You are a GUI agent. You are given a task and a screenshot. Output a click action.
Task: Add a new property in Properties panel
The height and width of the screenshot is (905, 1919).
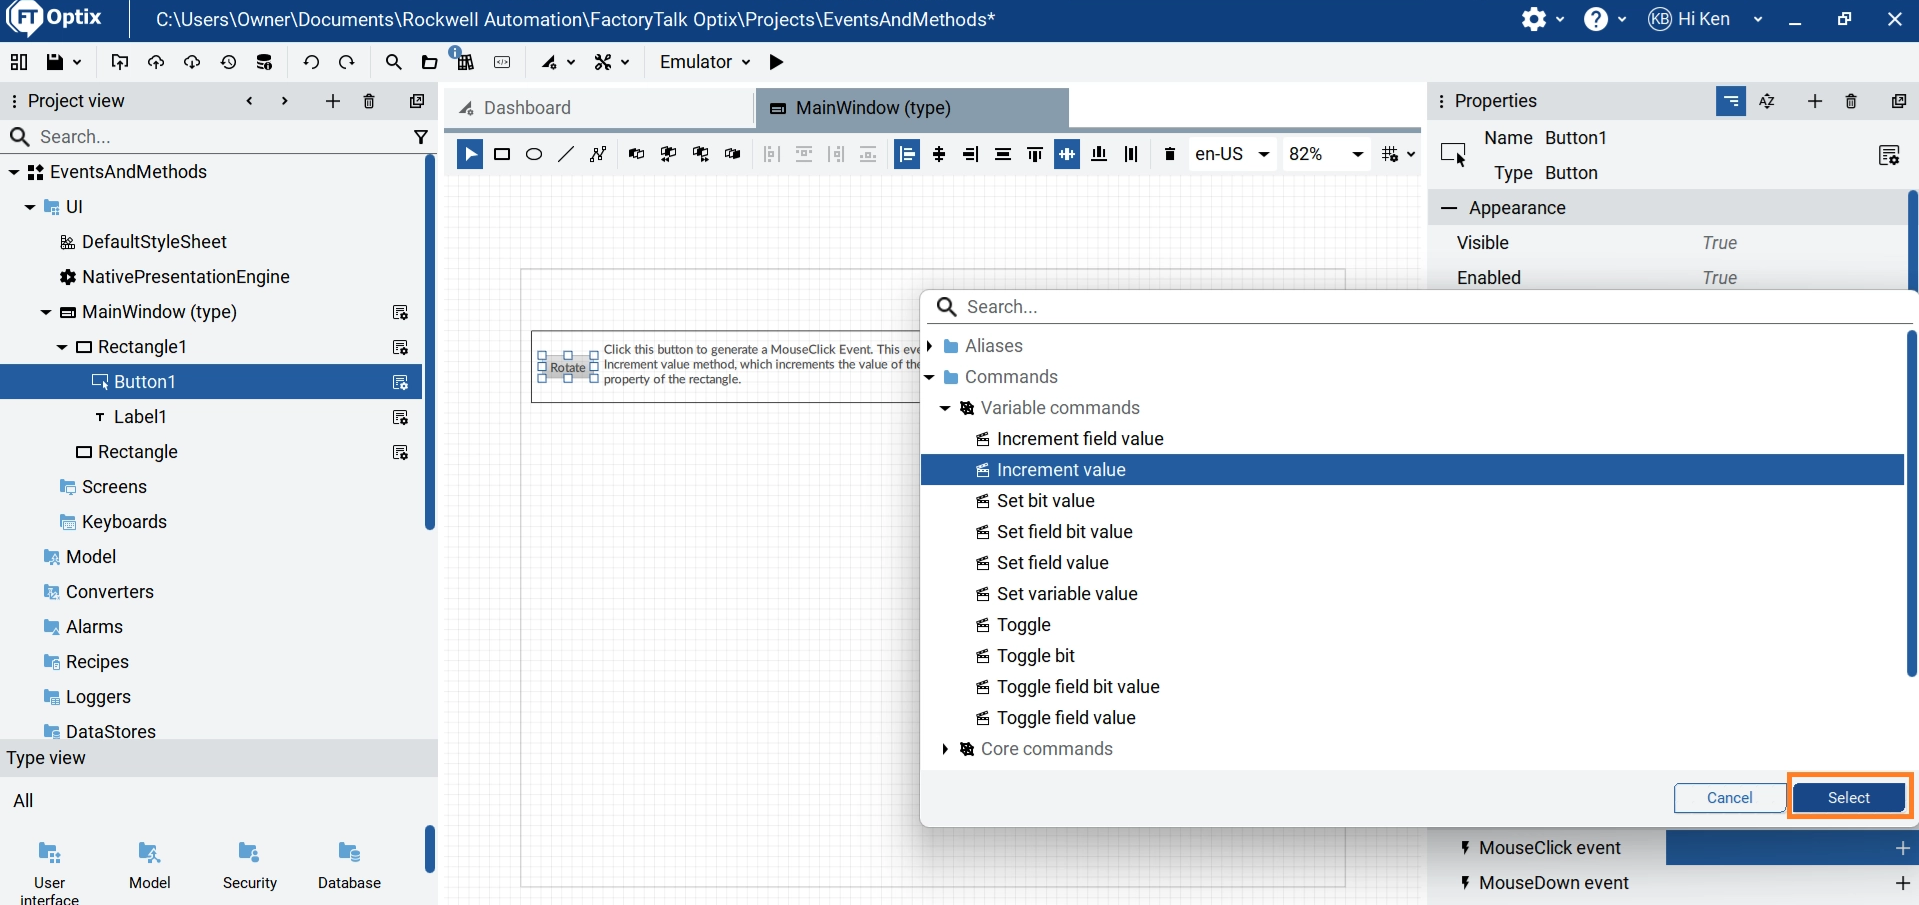pyautogui.click(x=1815, y=101)
